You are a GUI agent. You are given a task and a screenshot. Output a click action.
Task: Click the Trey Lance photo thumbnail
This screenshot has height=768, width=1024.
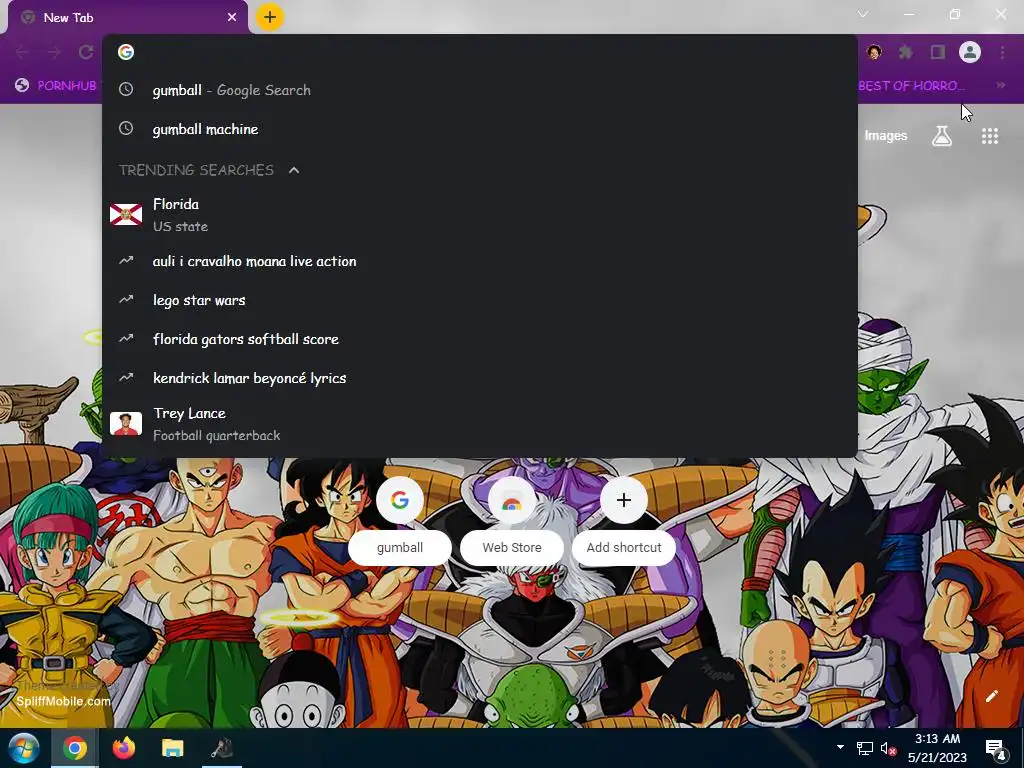[126, 423]
